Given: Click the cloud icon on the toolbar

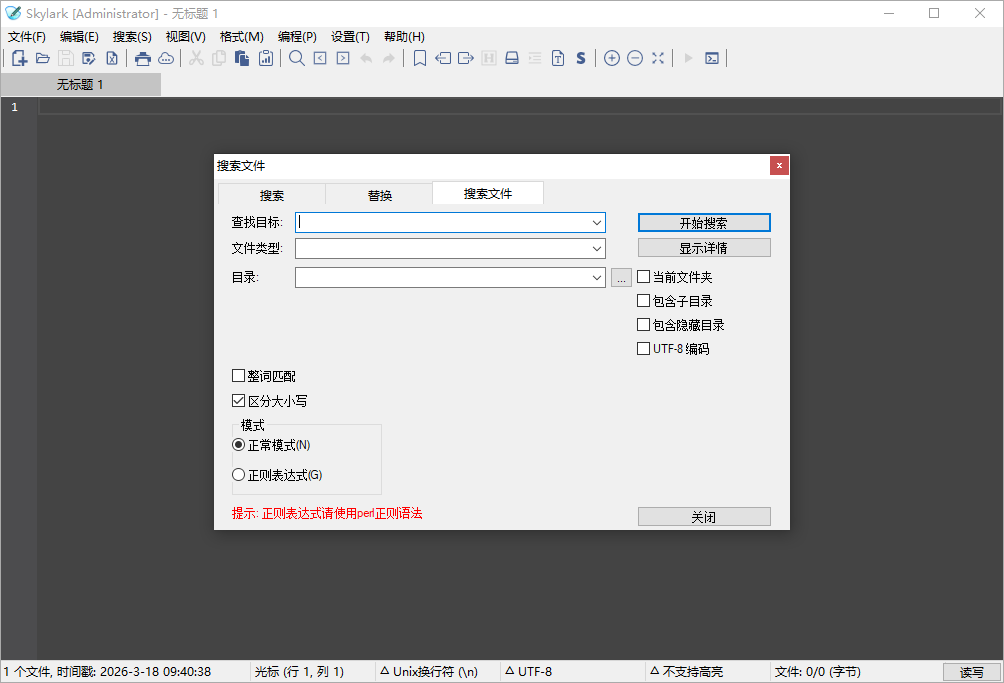Looking at the screenshot, I should (x=166, y=58).
